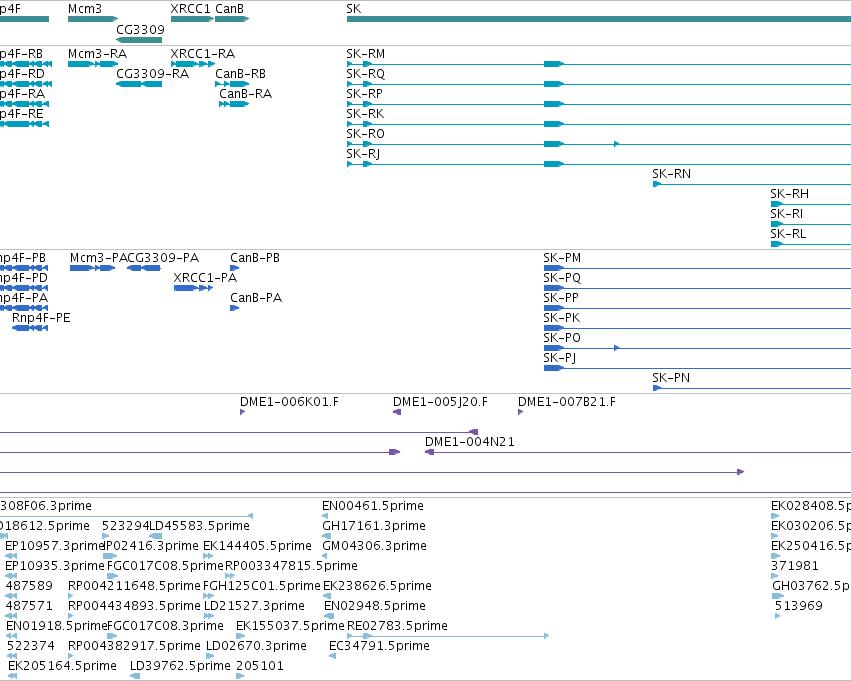Open the SK-RM transcript
This screenshot has height=681, width=851.
365,54
